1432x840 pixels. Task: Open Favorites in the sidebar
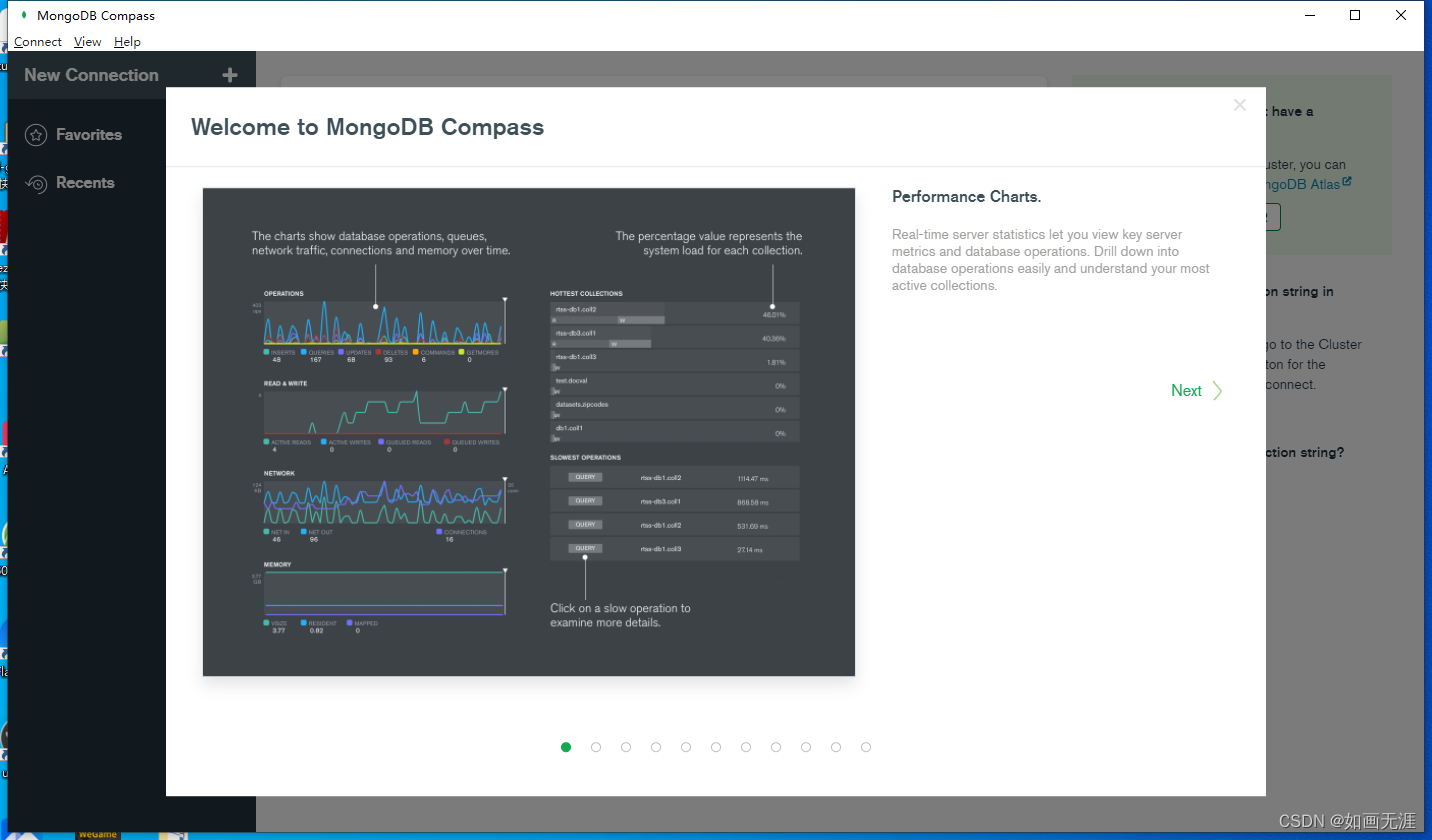89,135
